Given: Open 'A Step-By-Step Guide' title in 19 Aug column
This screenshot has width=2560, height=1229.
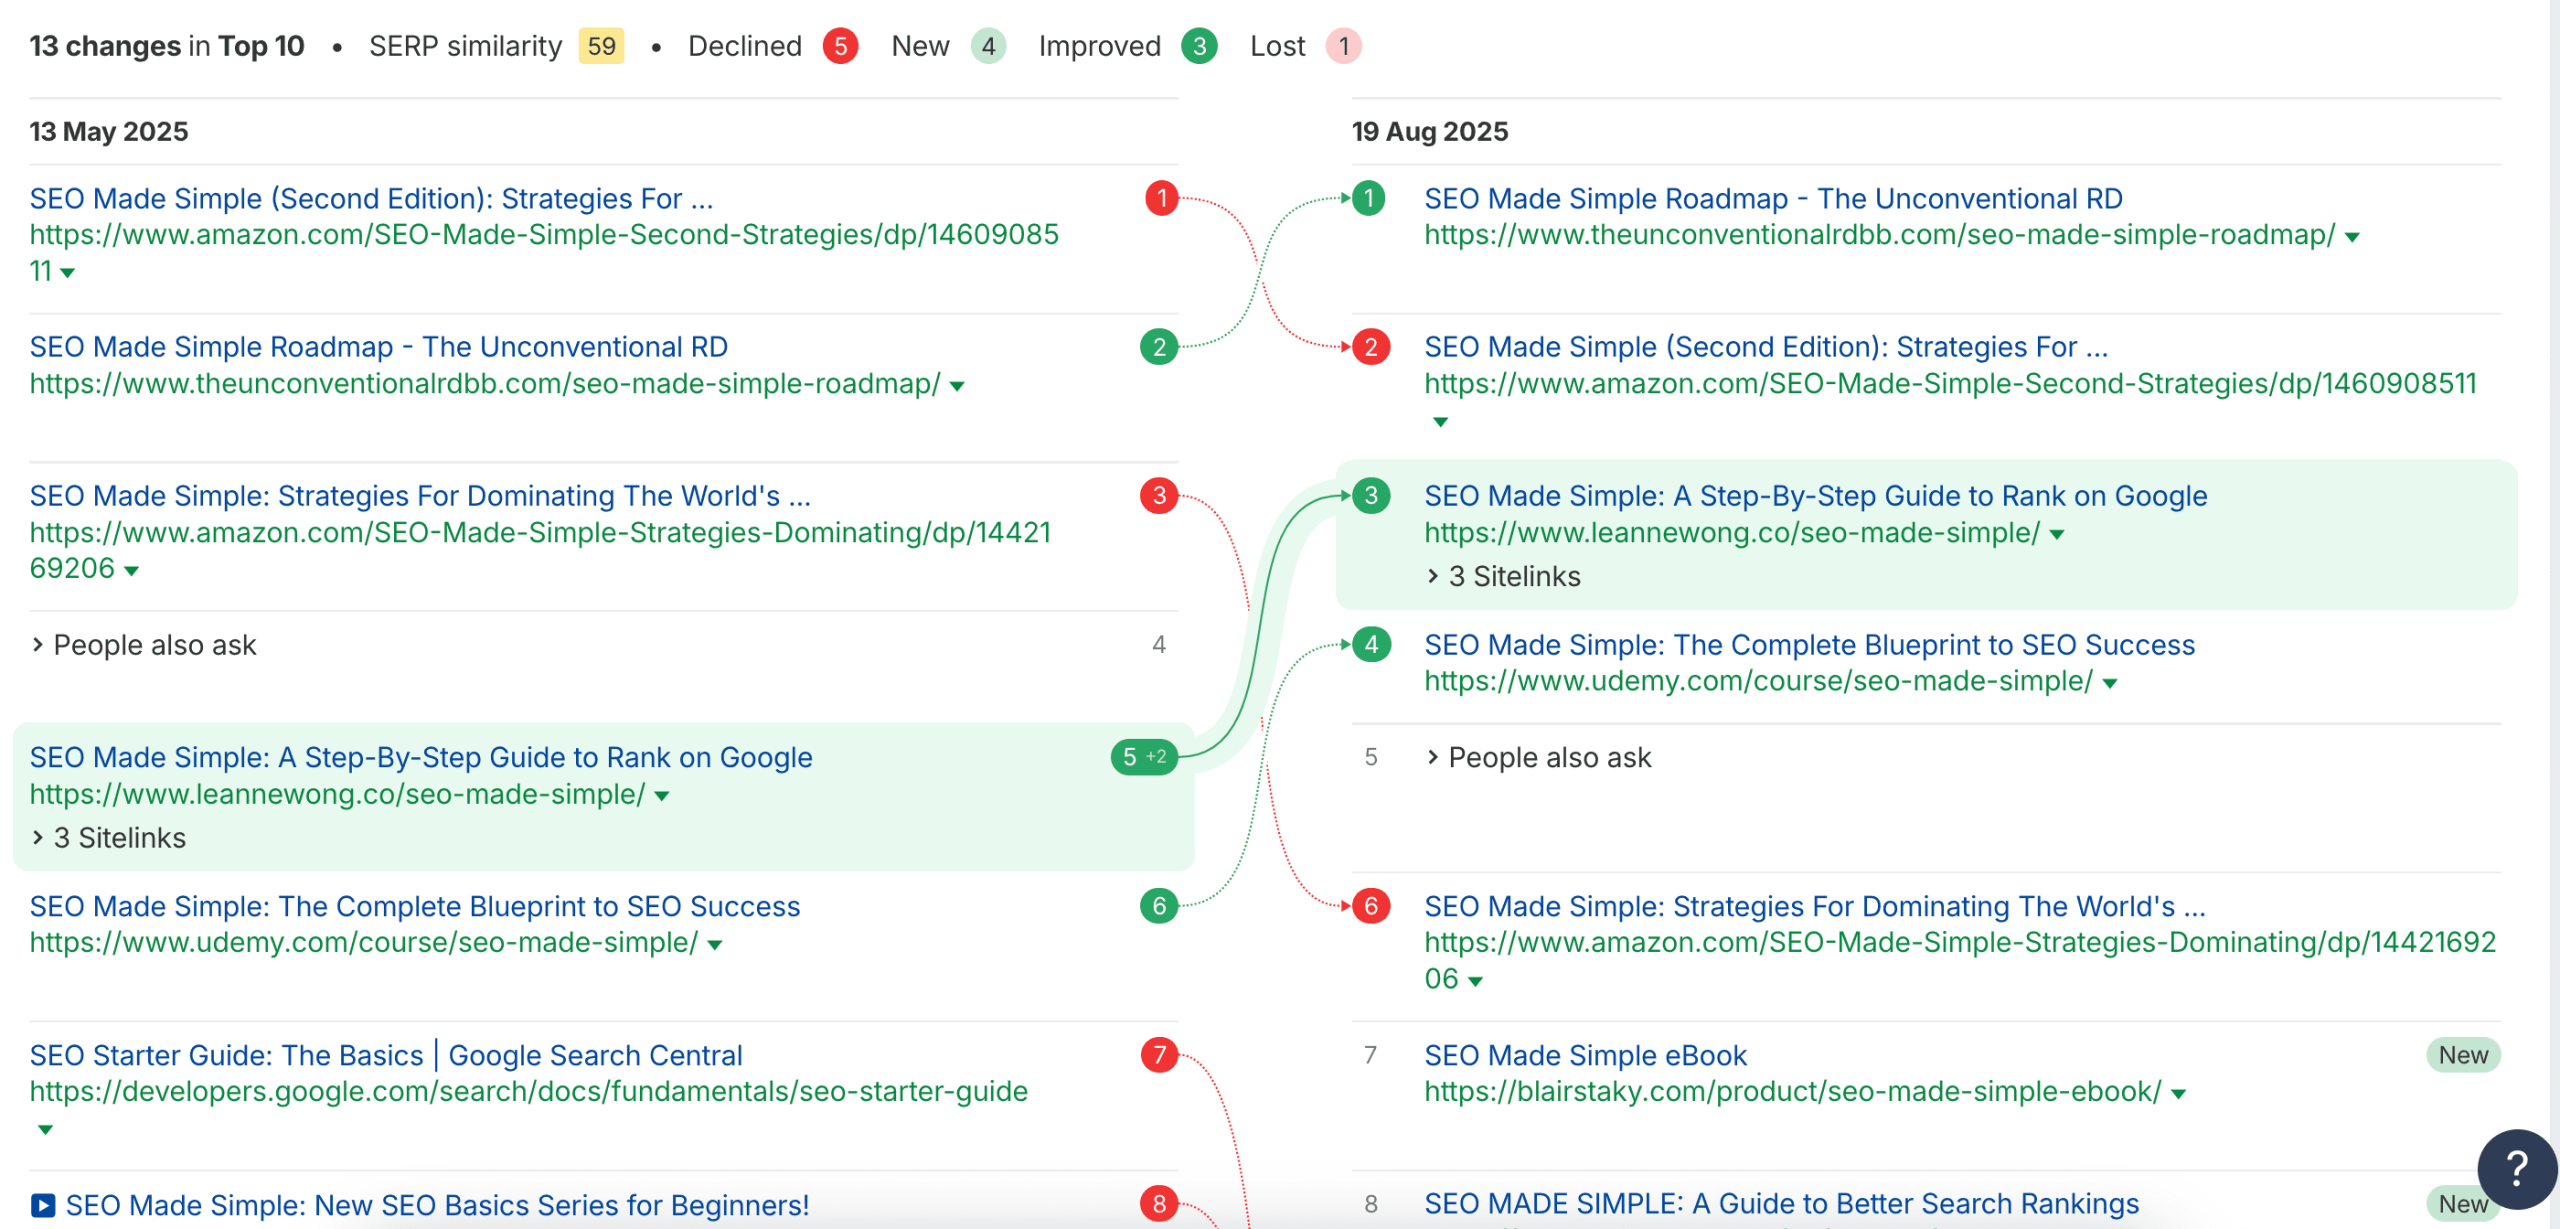Looking at the screenshot, I should [1816, 496].
